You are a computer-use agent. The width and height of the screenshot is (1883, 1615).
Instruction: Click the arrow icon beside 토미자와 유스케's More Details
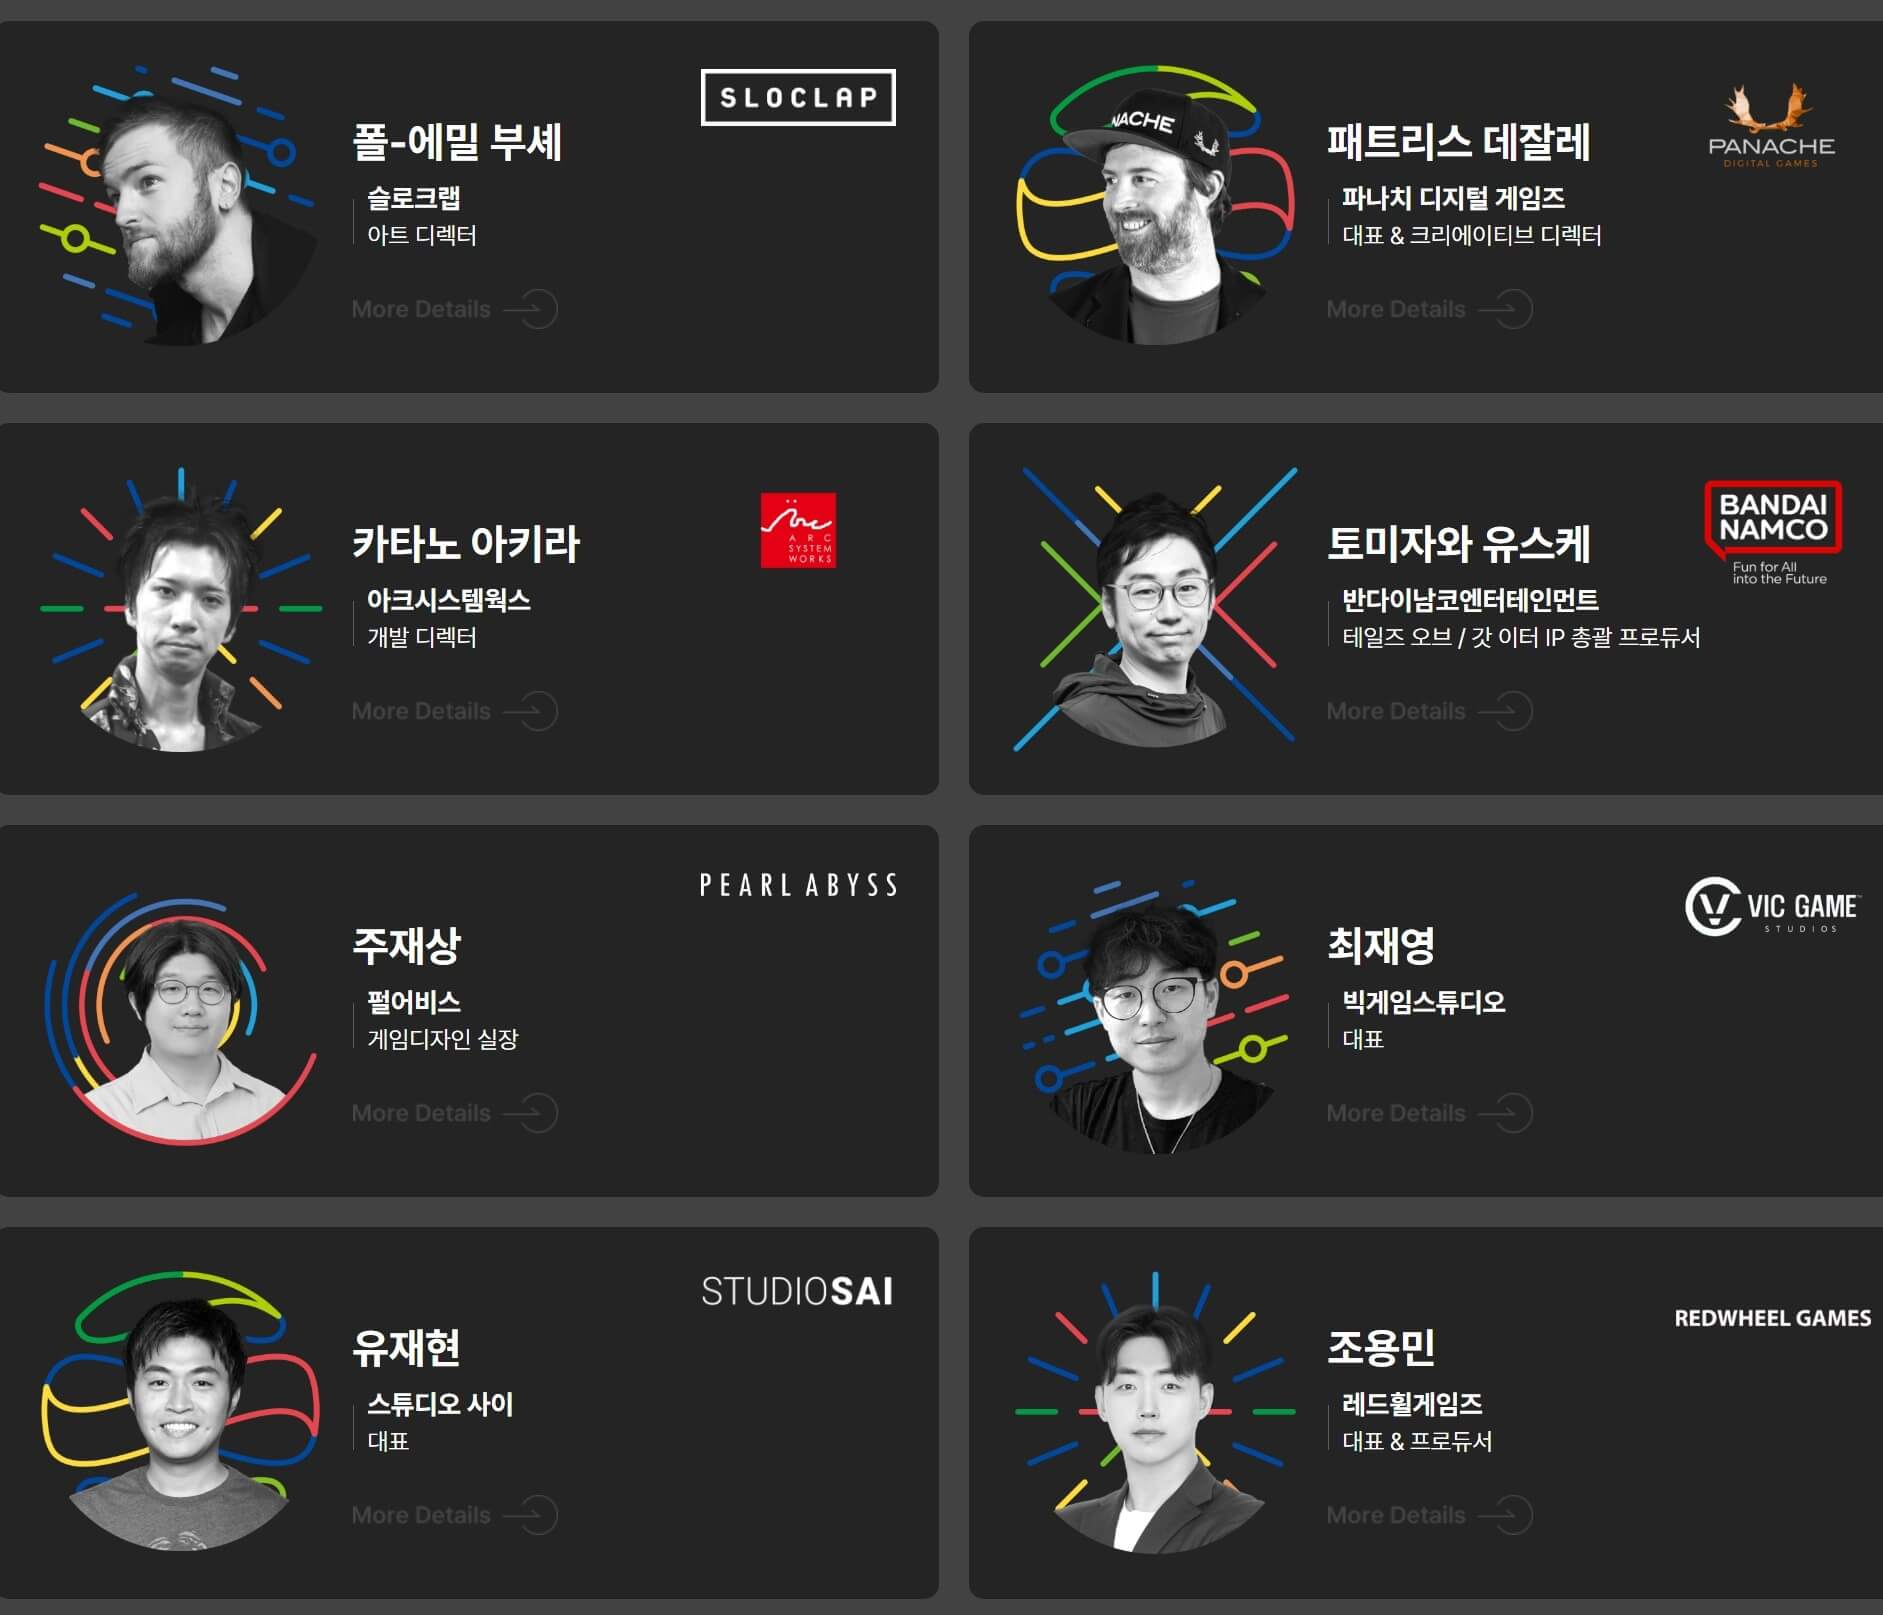[x=1507, y=711]
